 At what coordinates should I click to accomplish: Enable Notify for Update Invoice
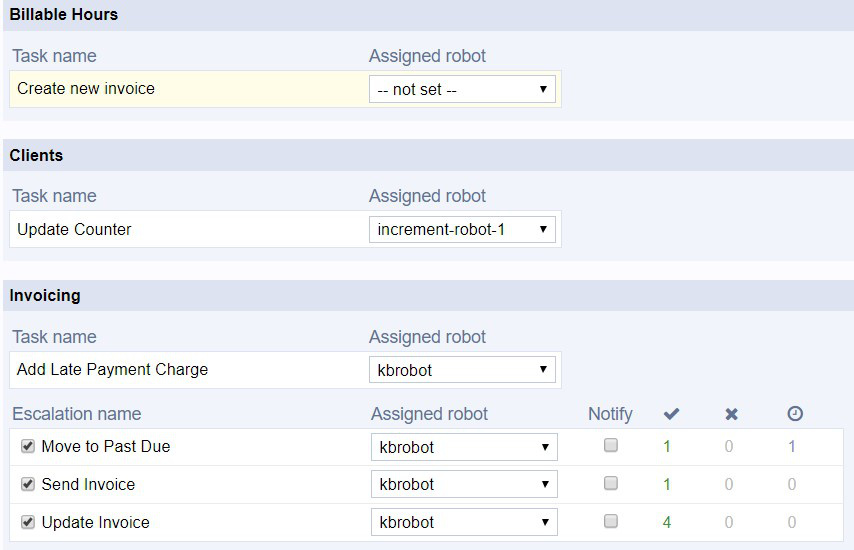tap(611, 521)
